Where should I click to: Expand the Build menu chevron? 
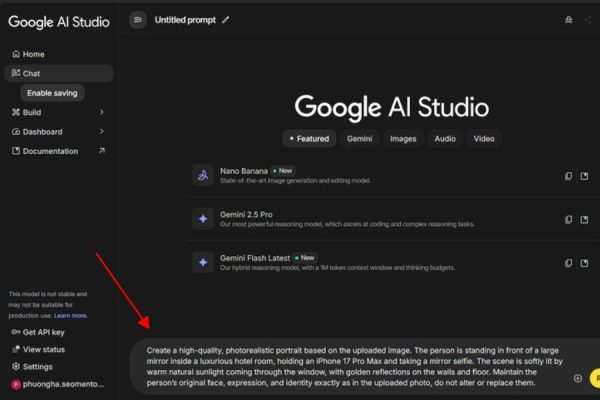tap(102, 112)
